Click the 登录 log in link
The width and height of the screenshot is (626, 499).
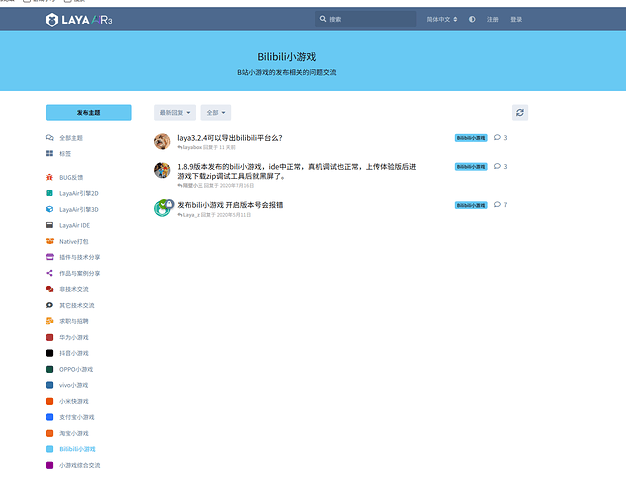point(516,19)
